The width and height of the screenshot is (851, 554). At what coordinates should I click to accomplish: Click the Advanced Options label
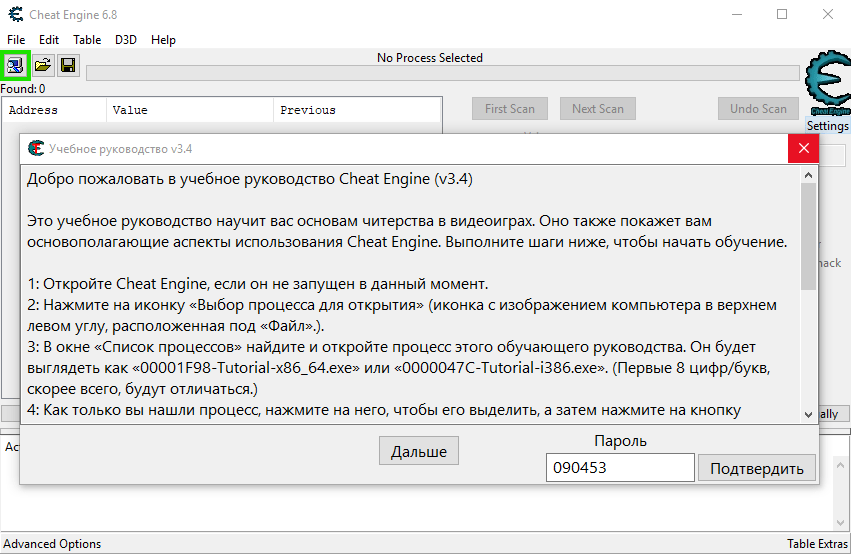(x=52, y=544)
